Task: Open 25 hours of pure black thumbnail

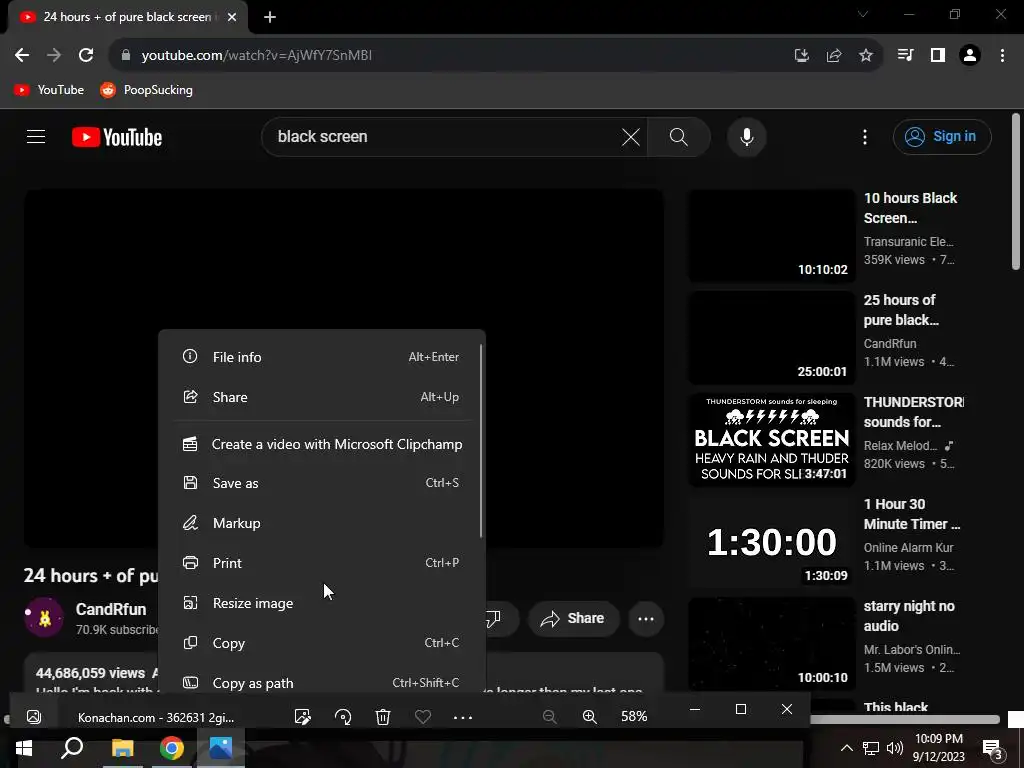Action: point(771,338)
